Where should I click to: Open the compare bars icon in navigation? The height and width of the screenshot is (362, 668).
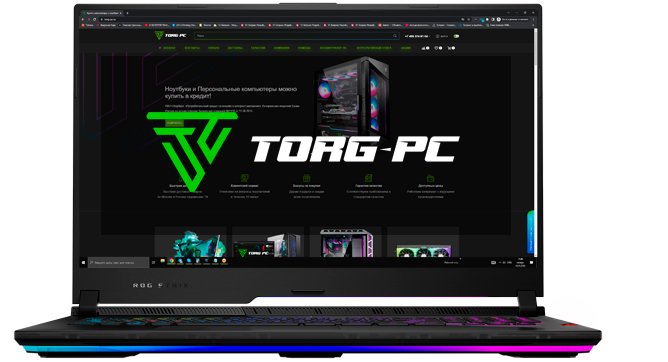click(x=425, y=48)
